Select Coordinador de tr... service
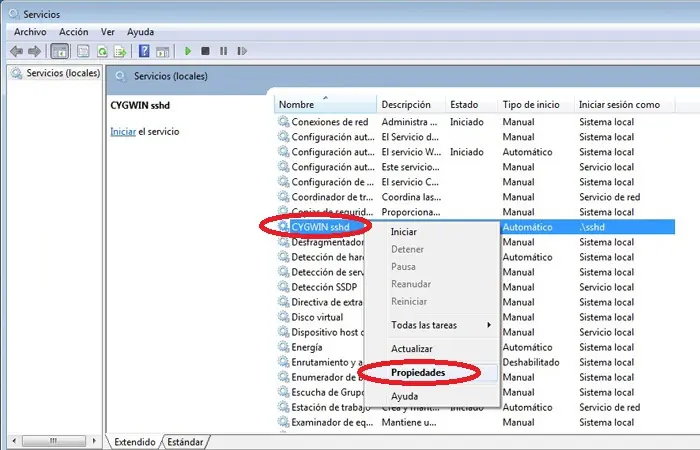 click(332, 197)
